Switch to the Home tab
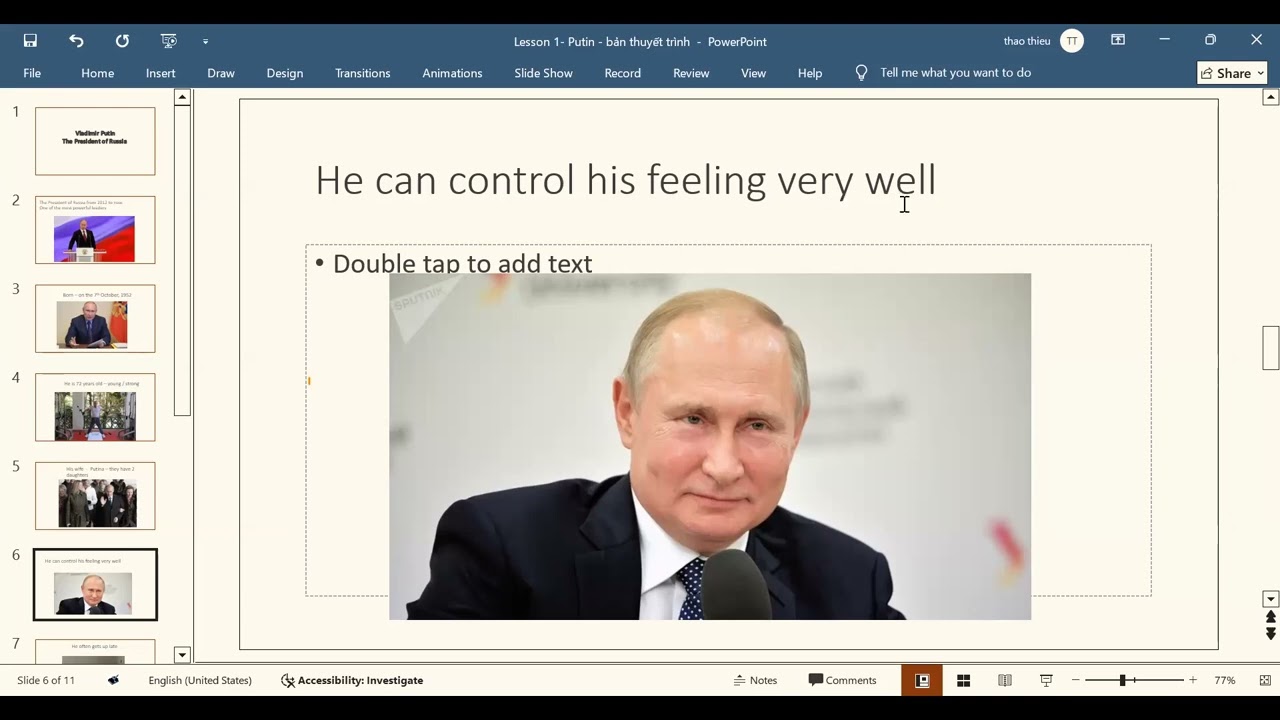This screenshot has height=720, width=1280. click(97, 73)
